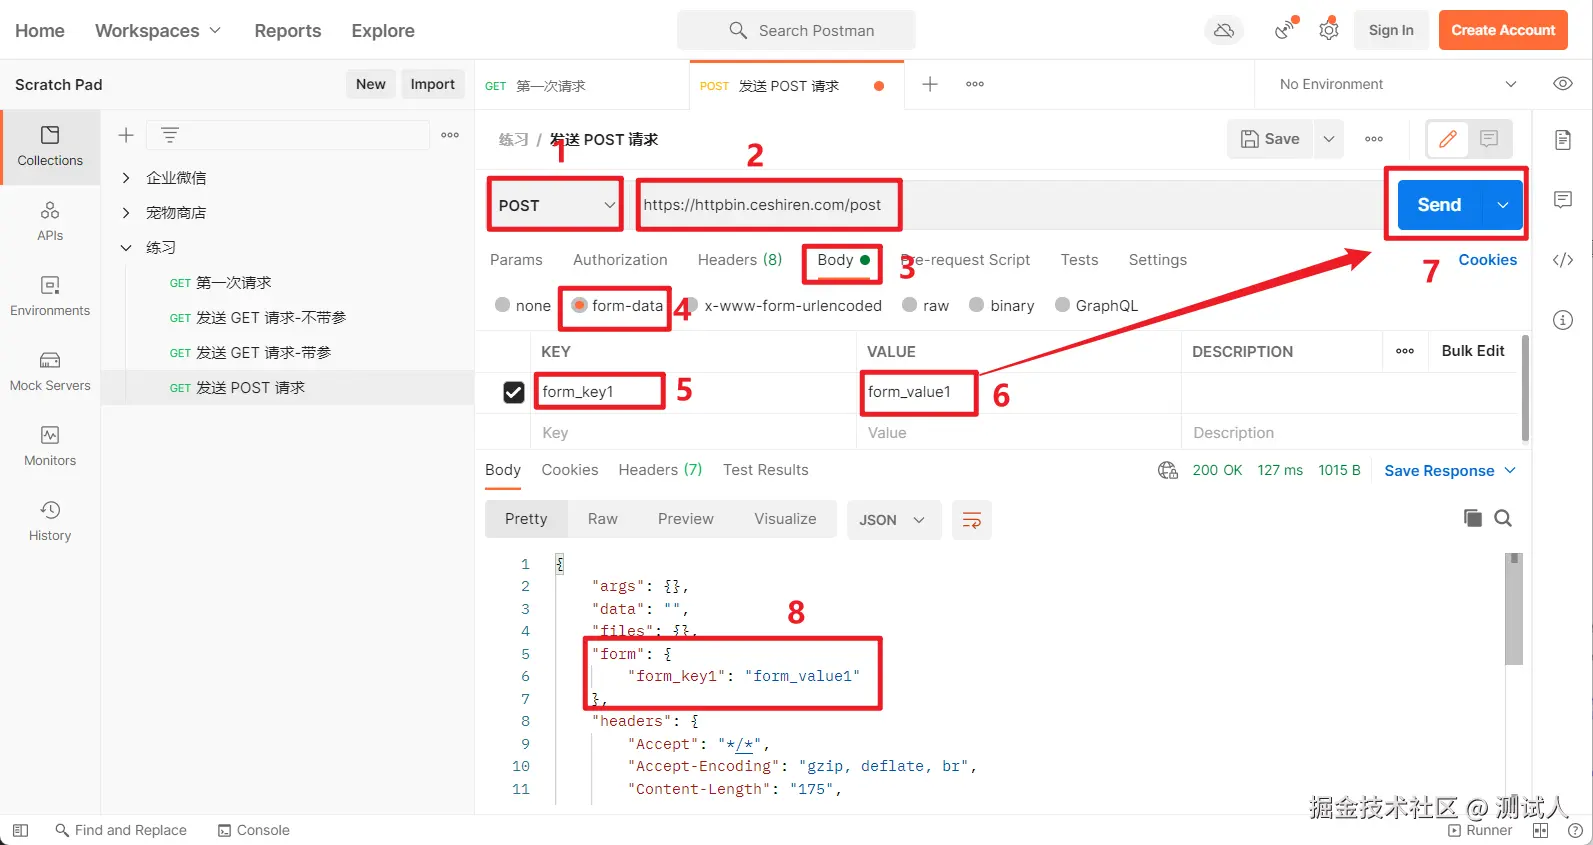Click the Send button

click(x=1439, y=205)
